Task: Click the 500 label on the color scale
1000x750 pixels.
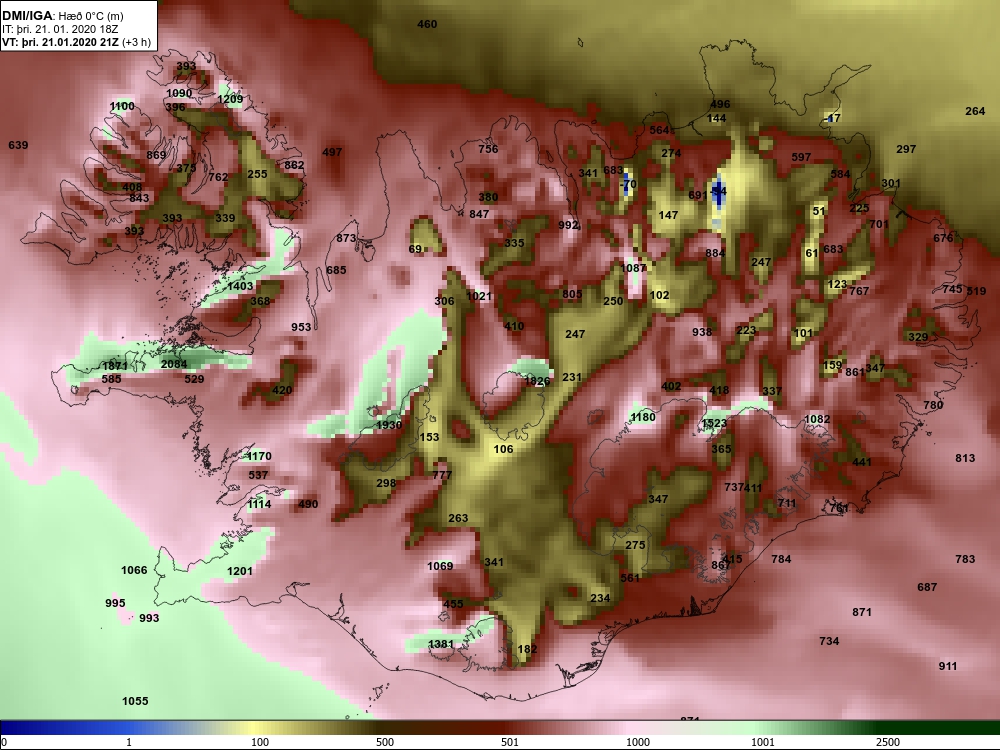Action: pos(385,742)
